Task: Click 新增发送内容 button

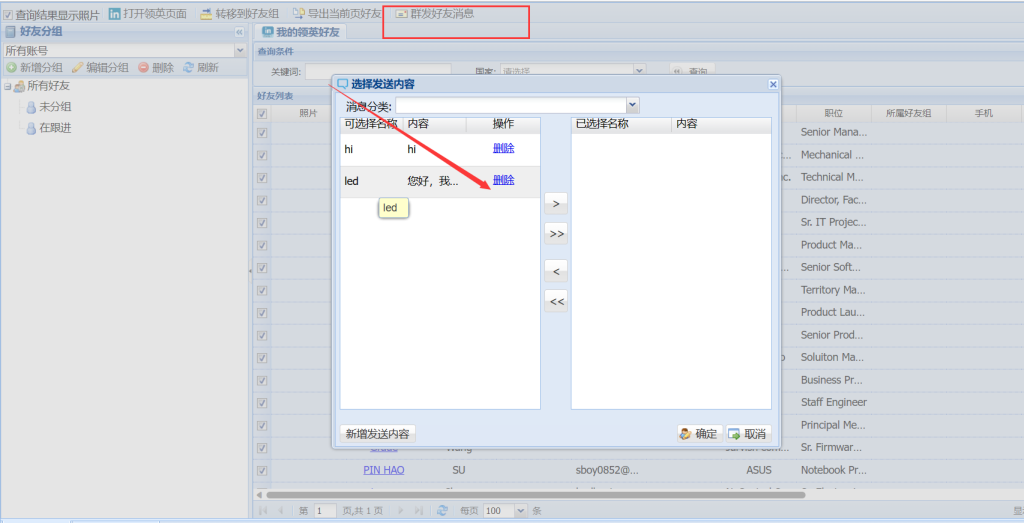Action: tap(377, 434)
